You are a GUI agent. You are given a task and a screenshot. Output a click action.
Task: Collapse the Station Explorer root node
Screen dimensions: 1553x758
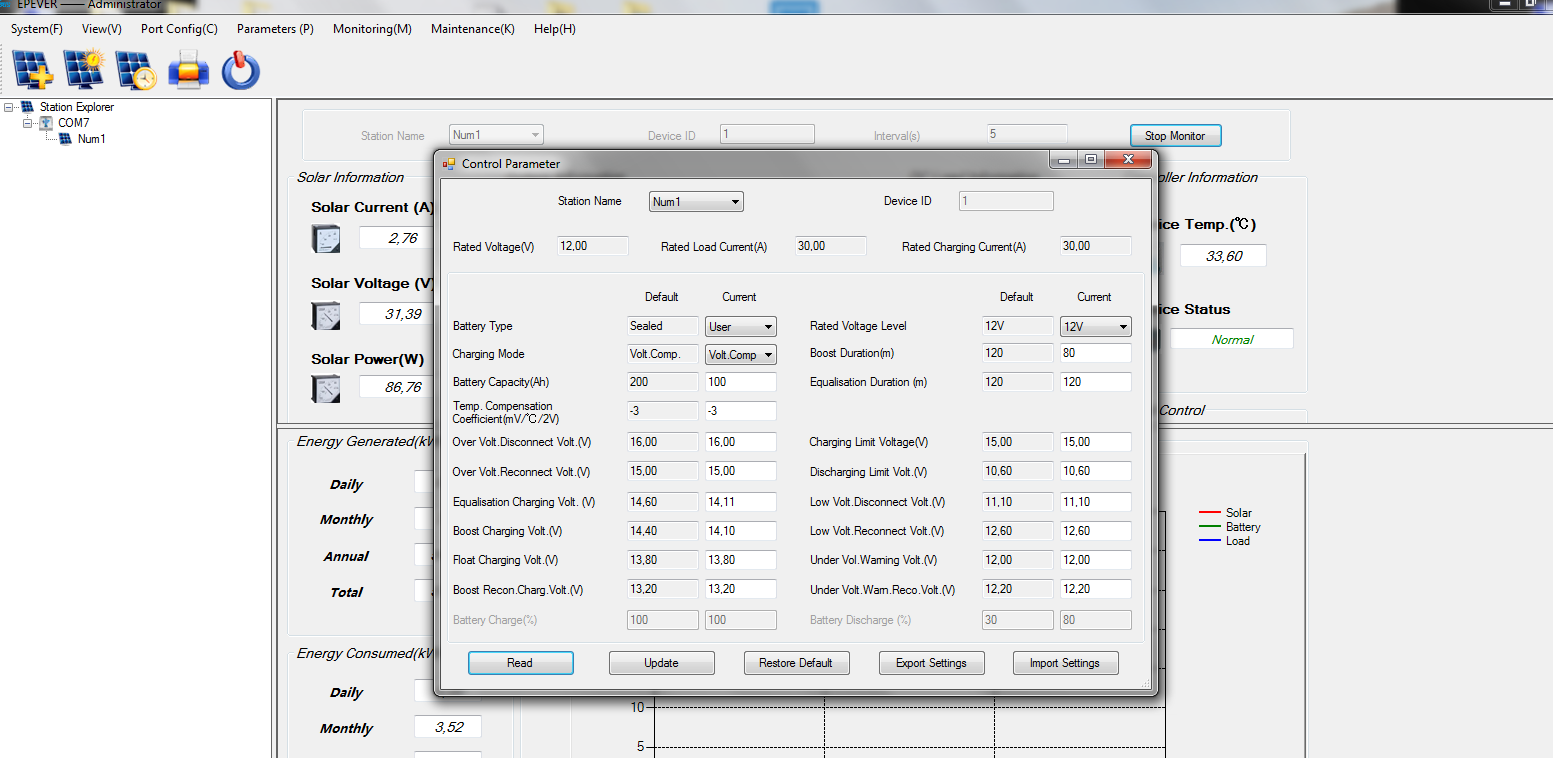[9, 107]
